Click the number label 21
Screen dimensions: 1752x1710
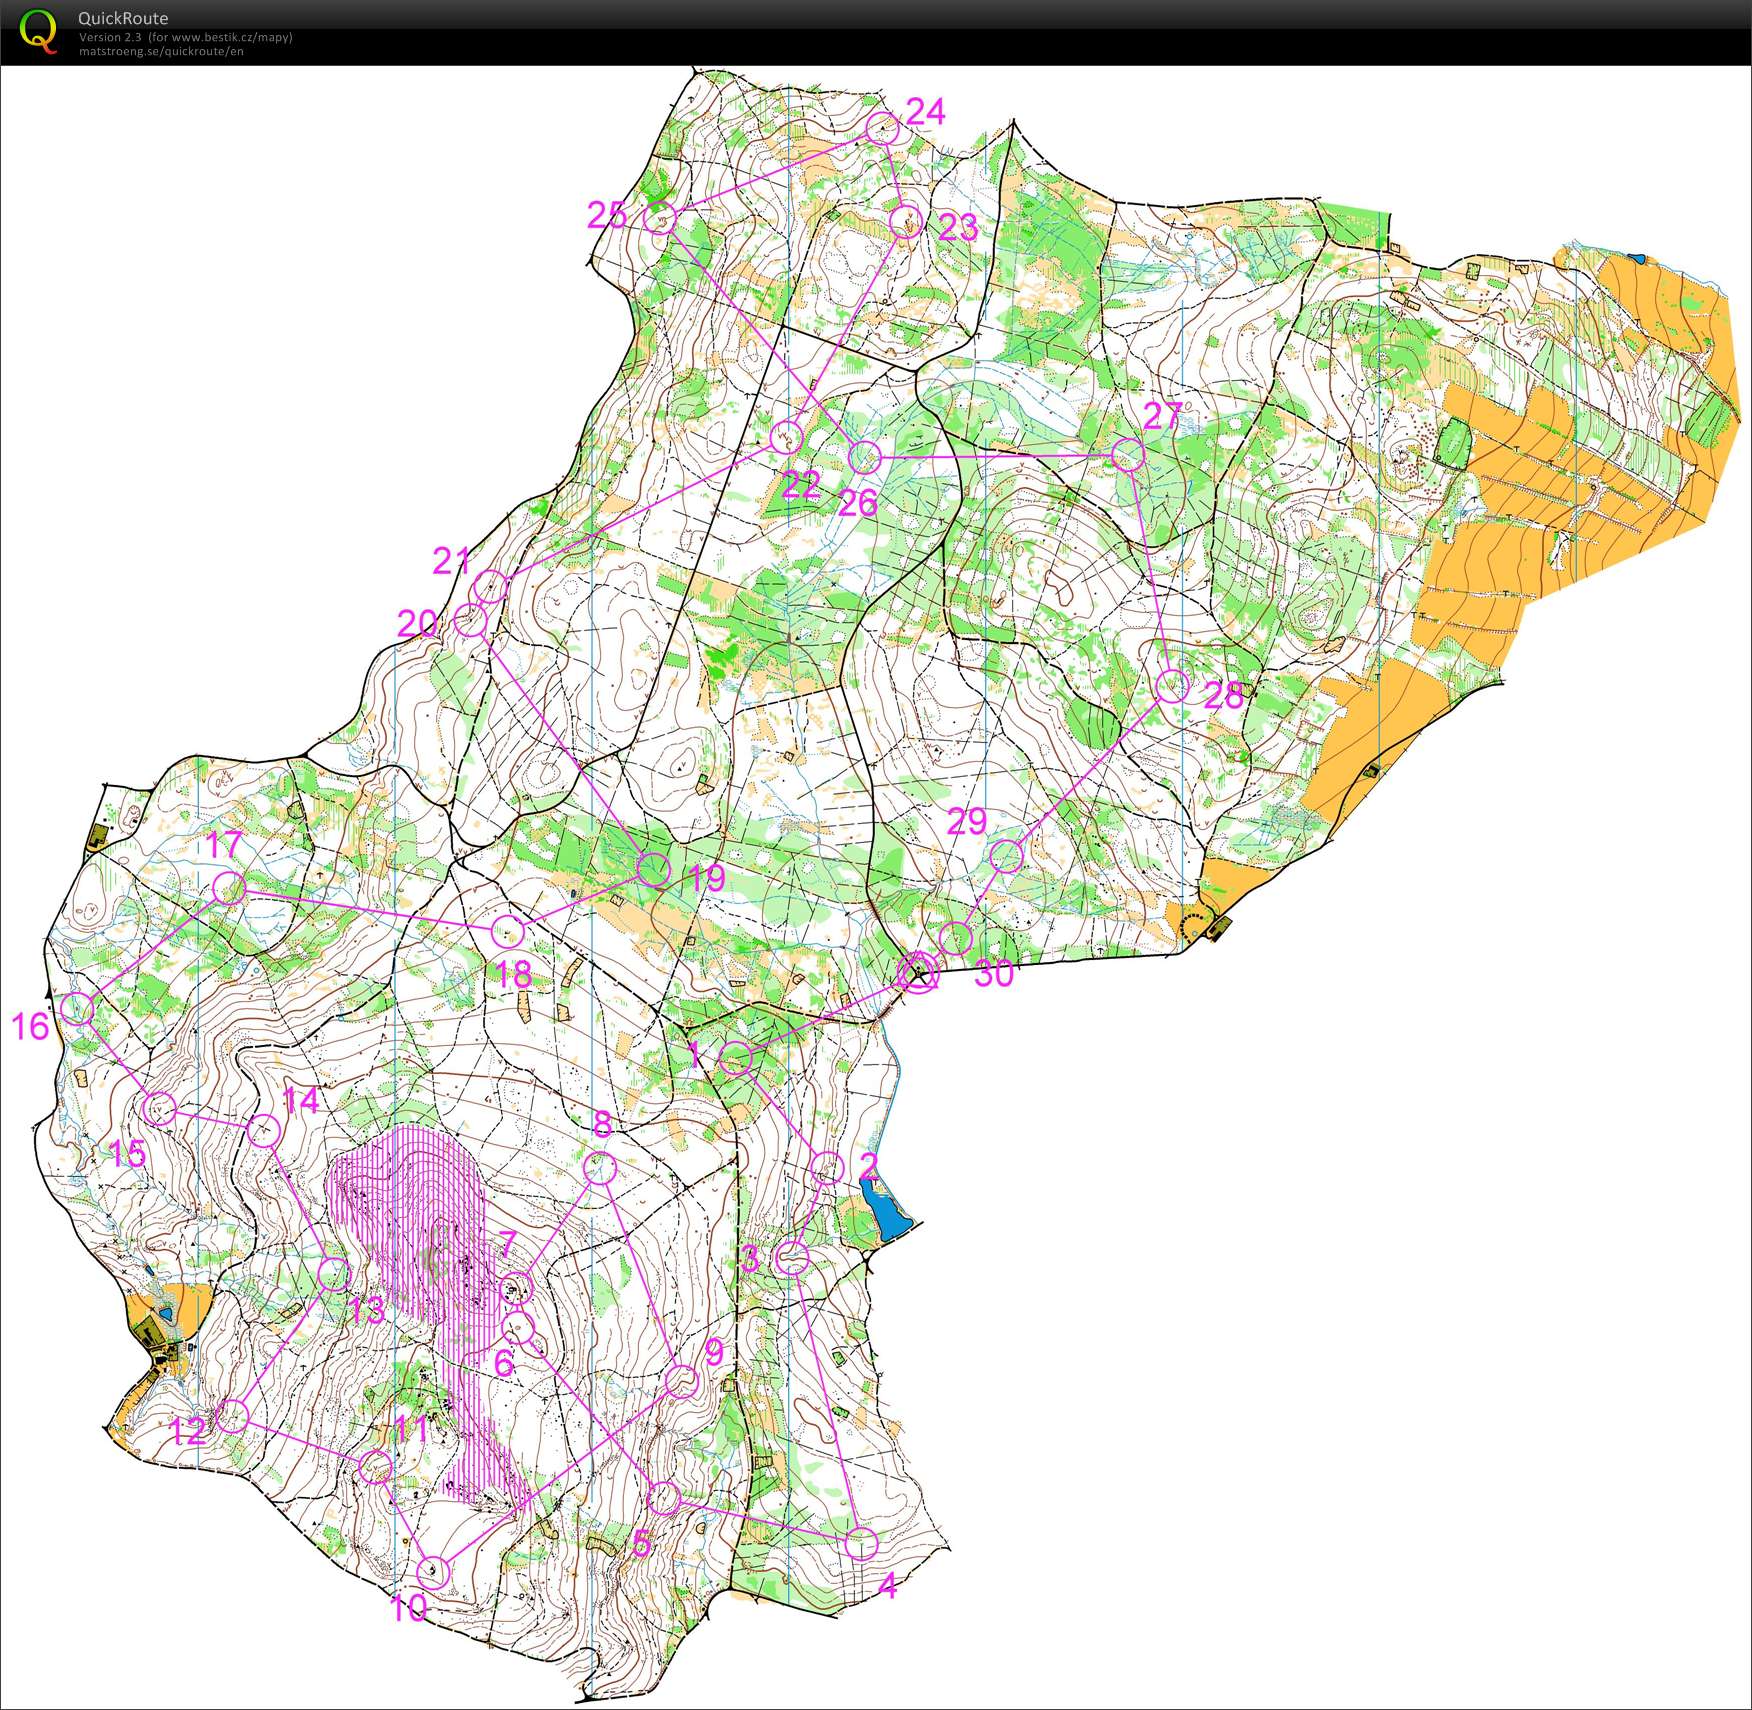451,562
